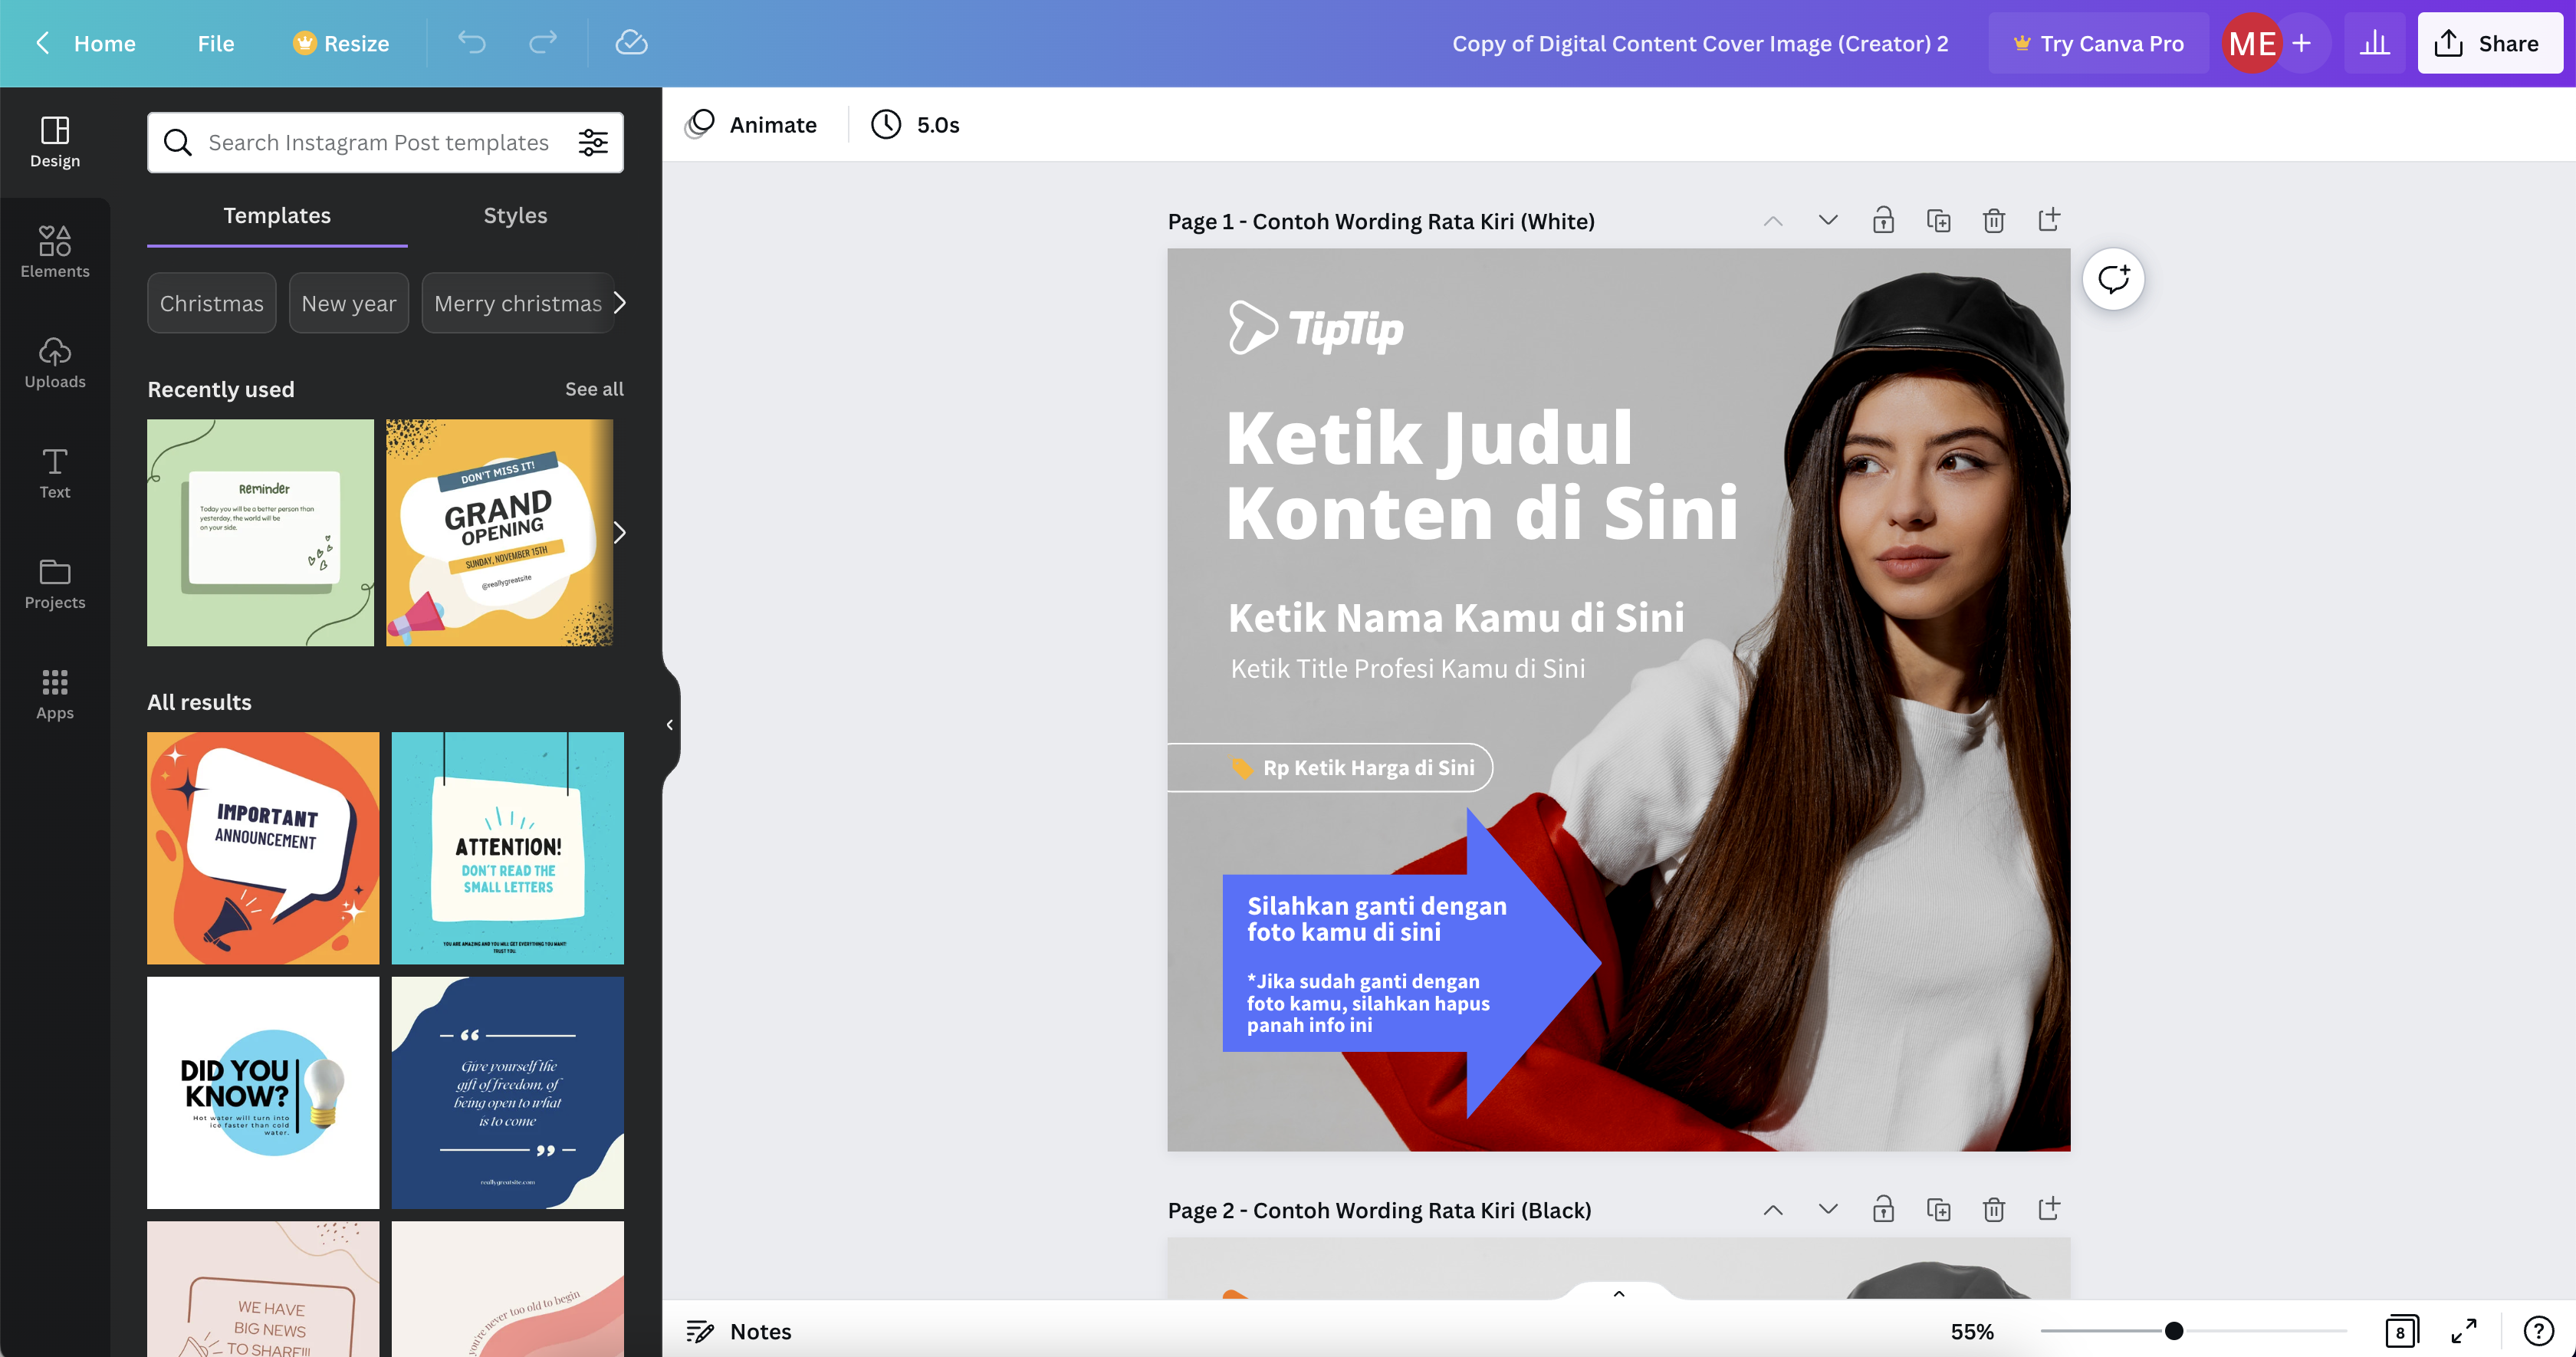This screenshot has height=1357, width=2576.
Task: Delete Page 1 with the trash icon
Action: [1993, 221]
